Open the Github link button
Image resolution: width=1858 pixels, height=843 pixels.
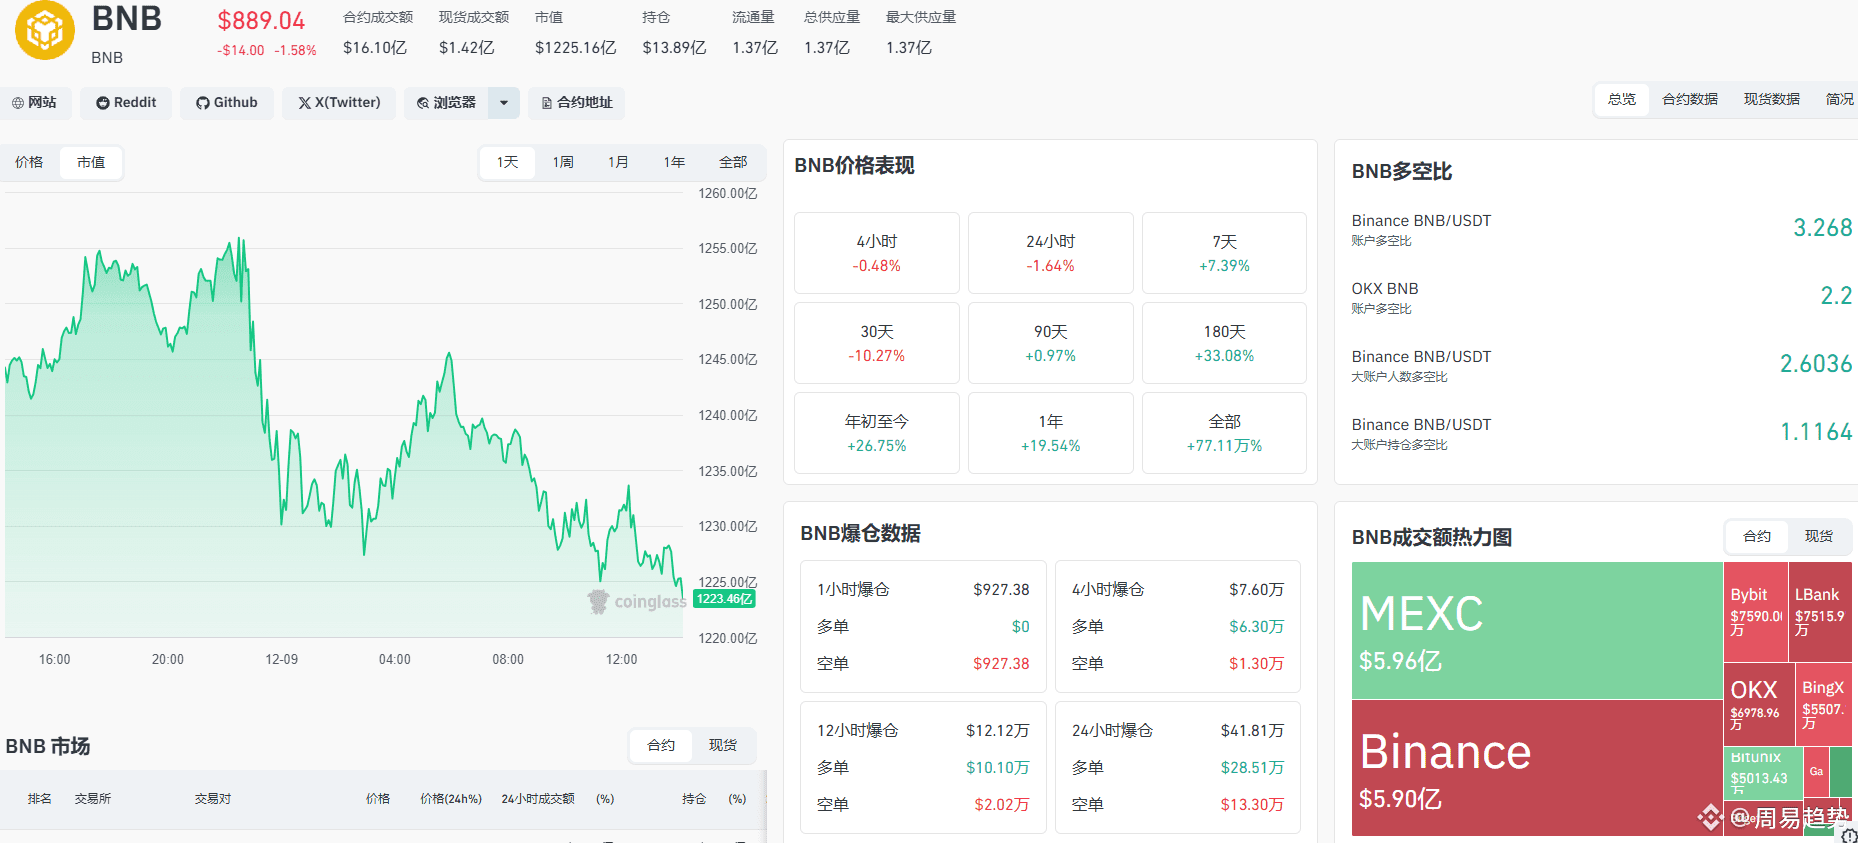227,103
